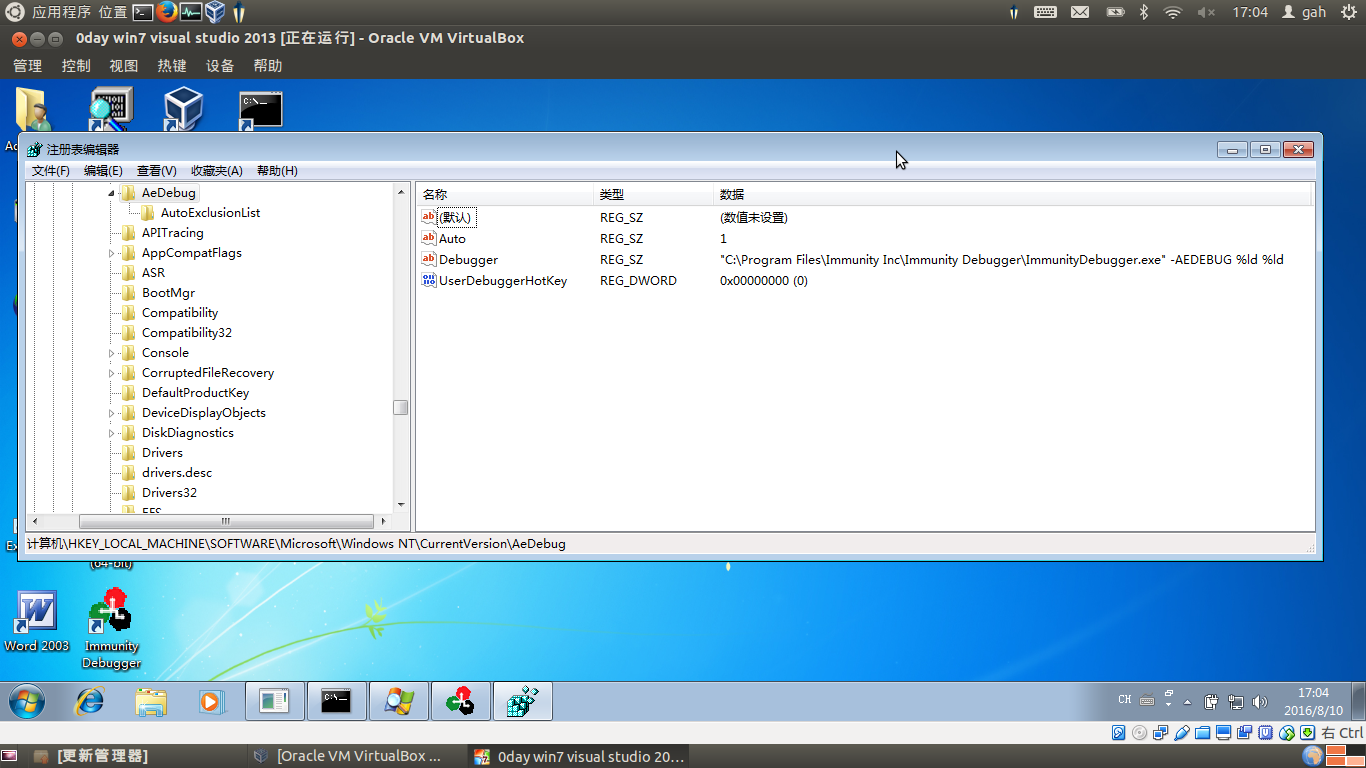This screenshot has width=1366, height=768.
Task: Select the Registry Editor taskbar button
Action: [523, 702]
